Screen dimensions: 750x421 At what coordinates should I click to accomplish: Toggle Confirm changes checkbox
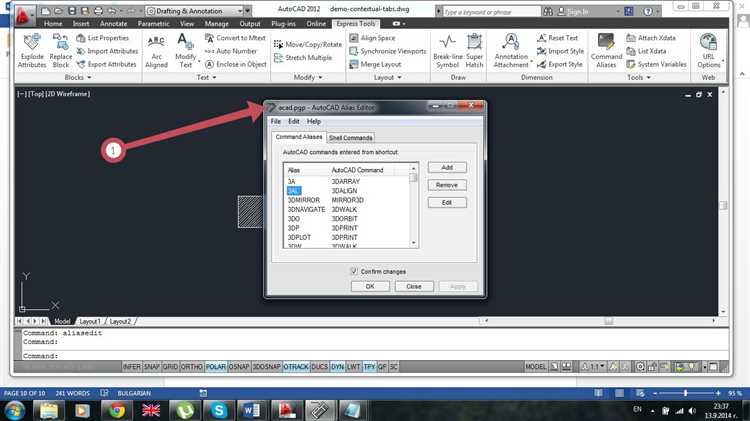354,271
